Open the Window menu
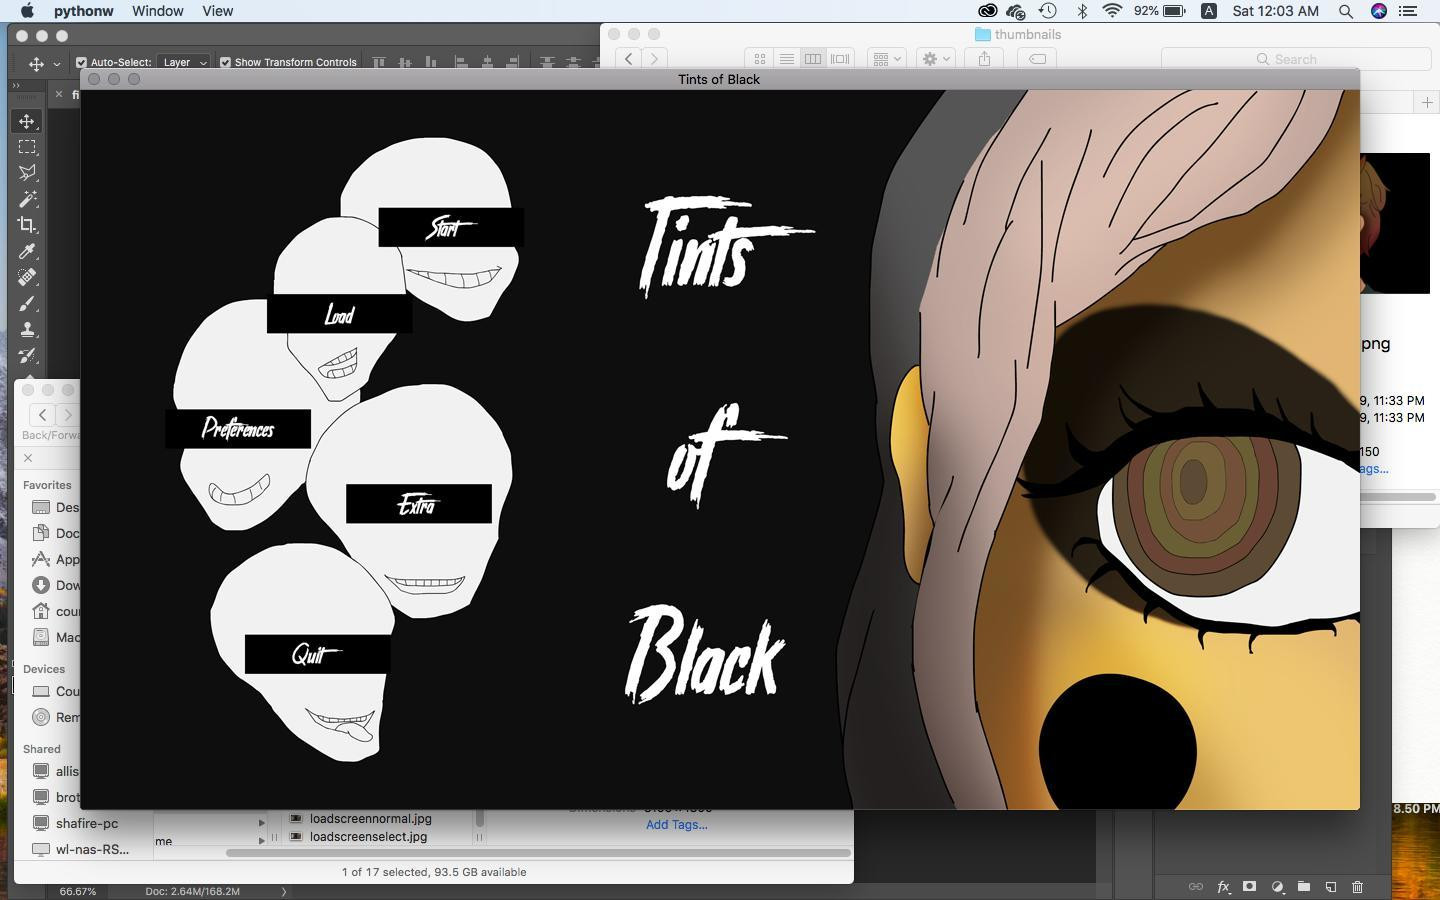 158,11
